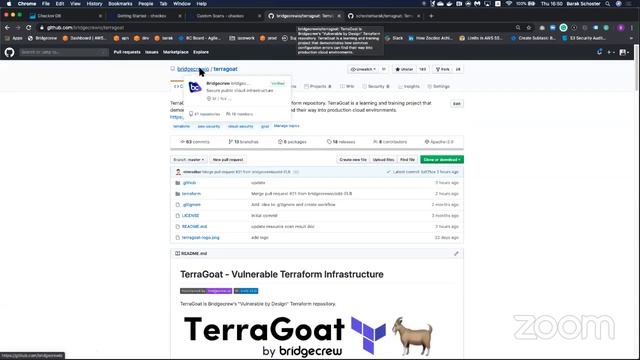Open the Wiki repository tab

pos(347,87)
